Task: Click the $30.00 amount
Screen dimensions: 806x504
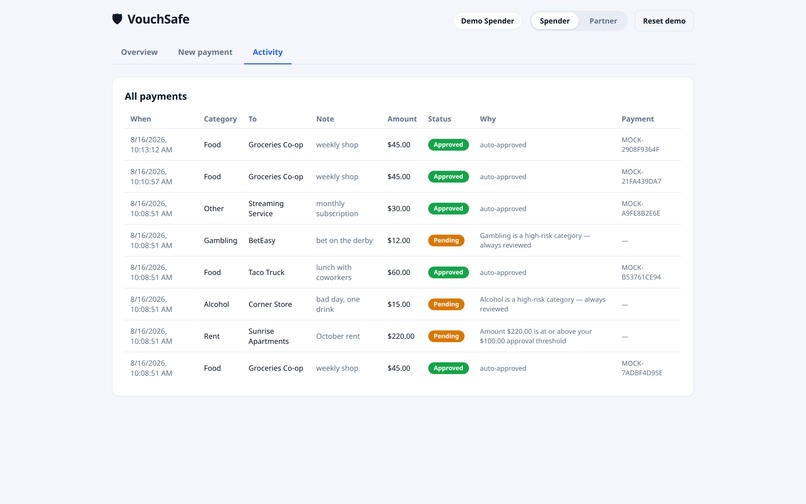Action: click(x=398, y=208)
